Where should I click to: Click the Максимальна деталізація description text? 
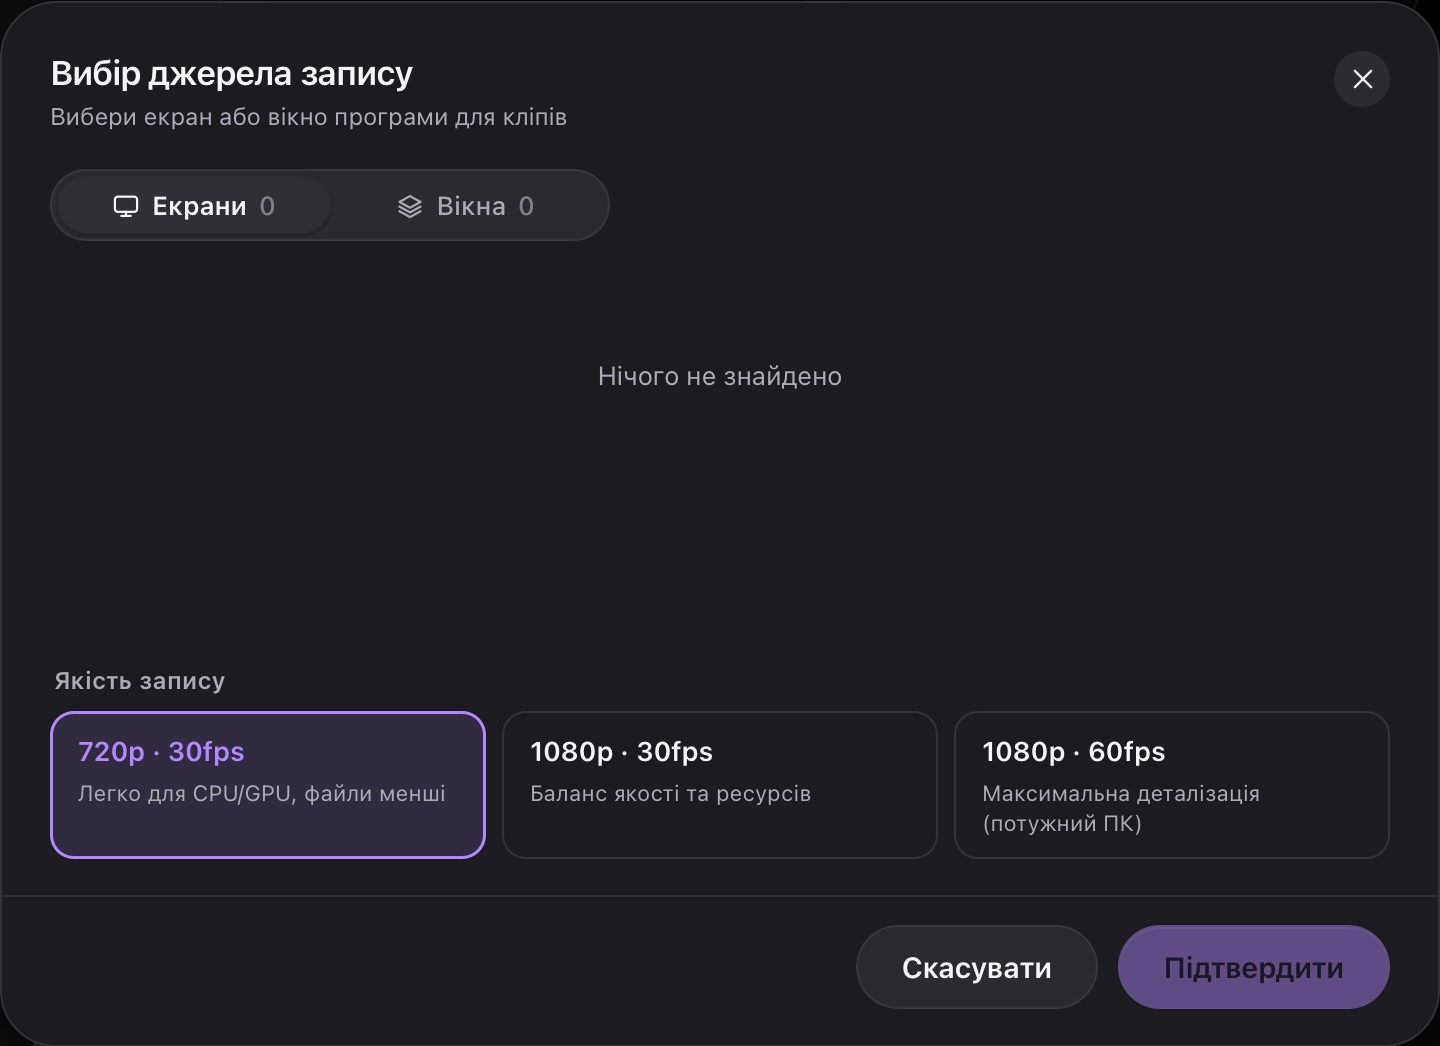[1121, 808]
